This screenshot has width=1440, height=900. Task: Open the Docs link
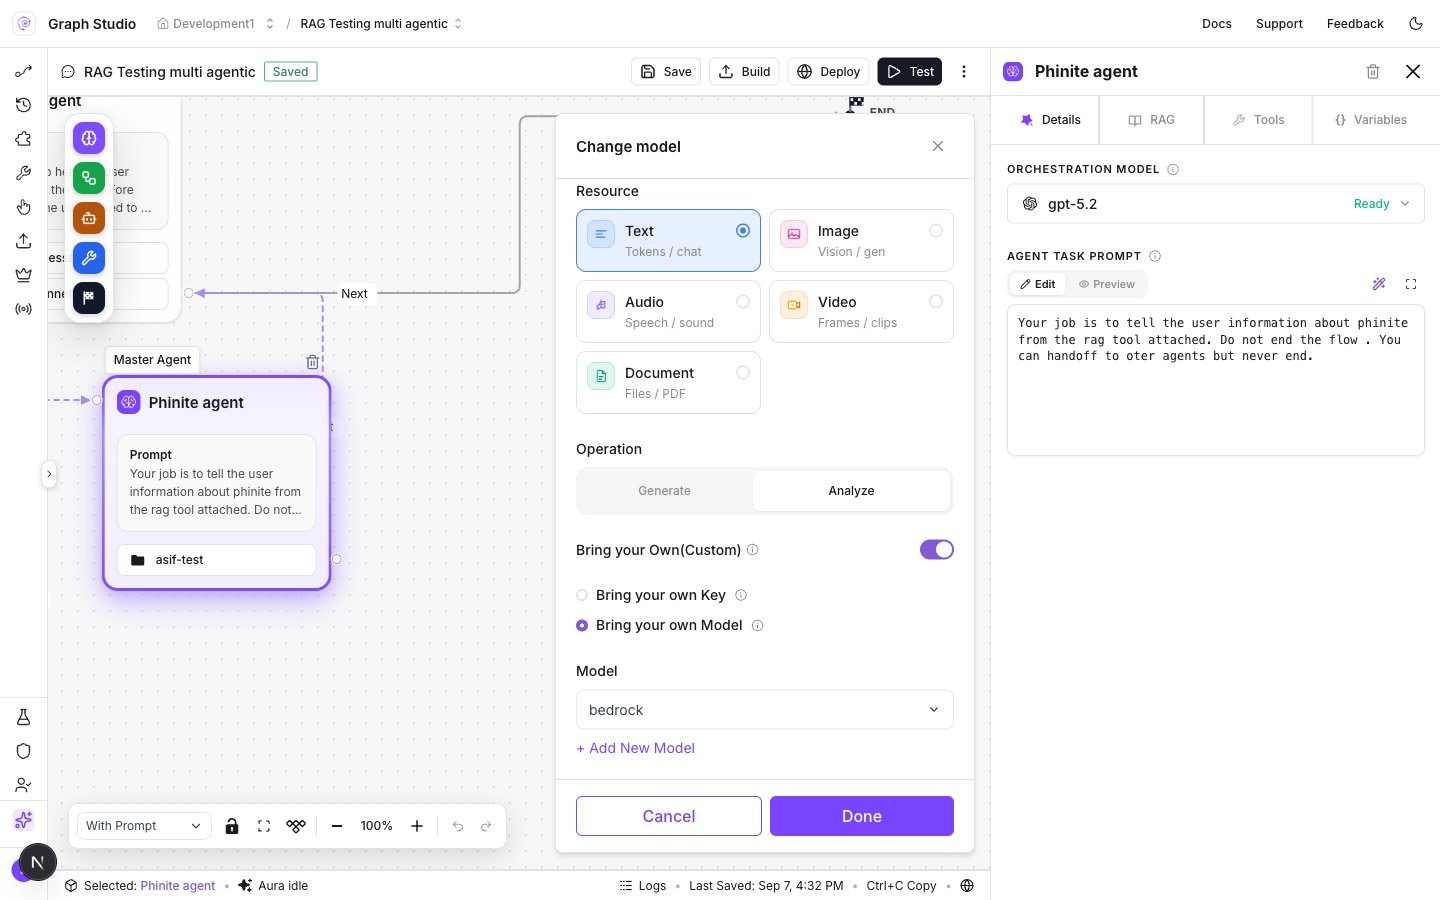[1217, 24]
